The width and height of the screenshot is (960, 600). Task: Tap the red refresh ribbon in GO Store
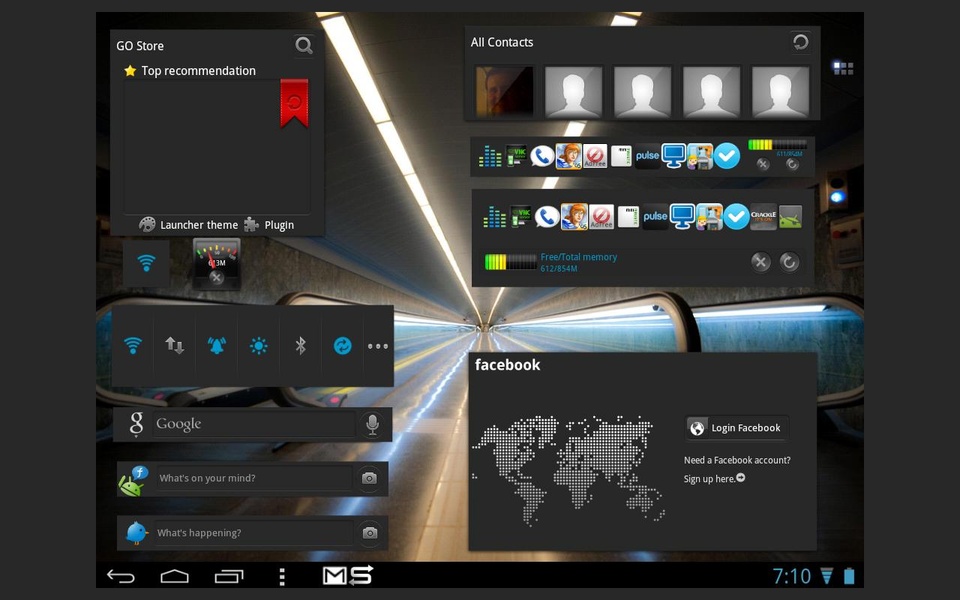tap(294, 103)
